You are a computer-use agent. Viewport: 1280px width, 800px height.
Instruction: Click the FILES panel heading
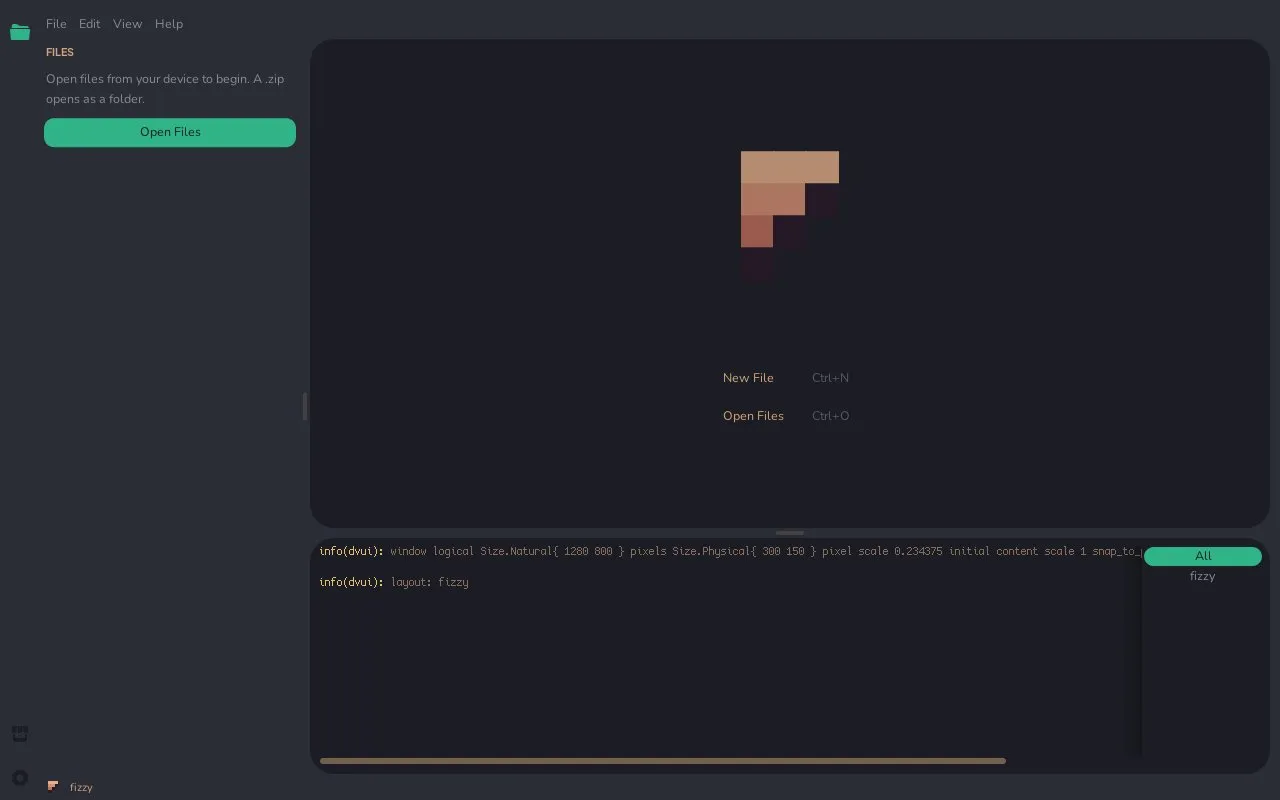[x=60, y=52]
